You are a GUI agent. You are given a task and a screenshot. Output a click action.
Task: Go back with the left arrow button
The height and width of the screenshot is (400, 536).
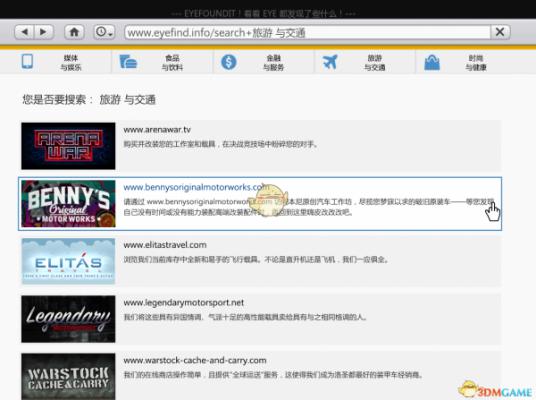point(24,32)
